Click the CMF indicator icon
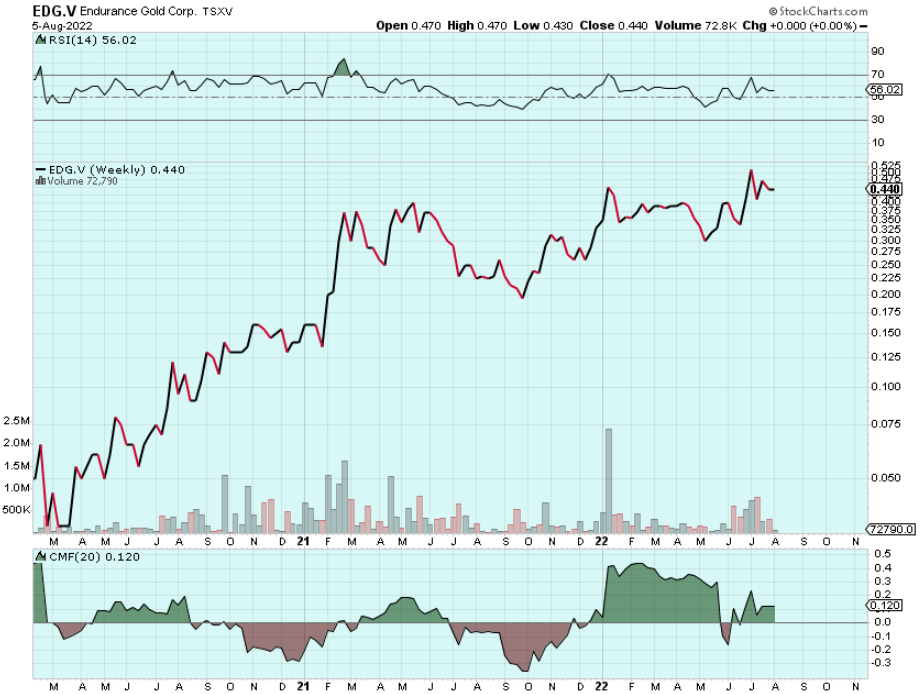Screen dimensions: 920x694 pos(40,556)
